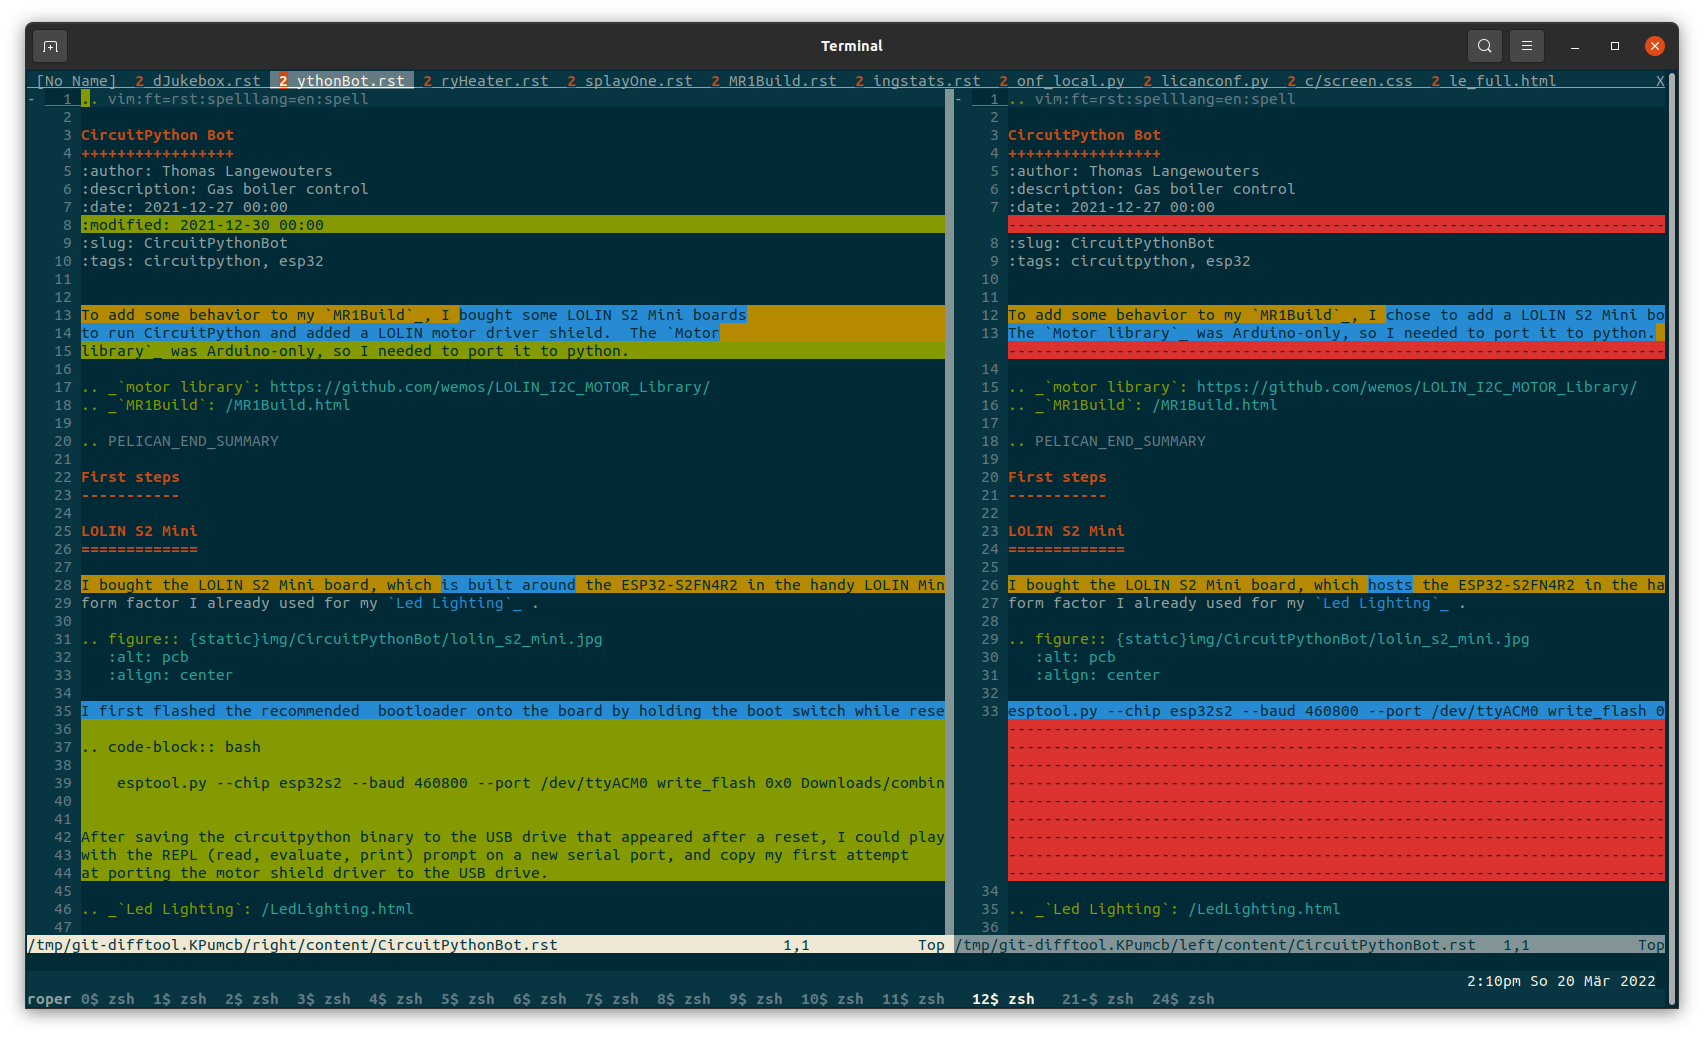The image size is (1704, 1037).
Task: Click 'esptool.py --chip esp32s2' line in right pane
Action: coord(1336,711)
